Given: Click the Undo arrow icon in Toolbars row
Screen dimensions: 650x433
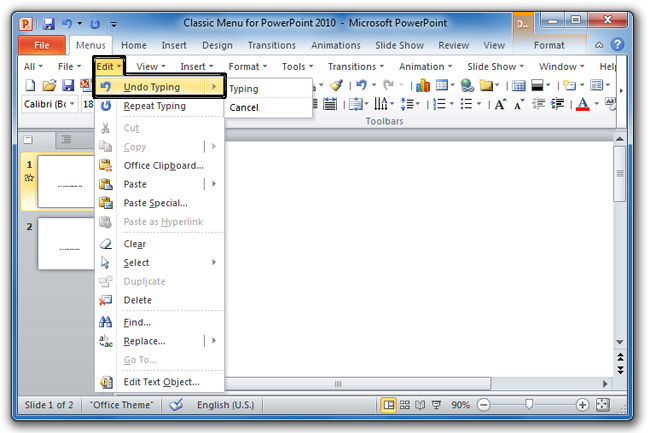Looking at the screenshot, I should [361, 85].
